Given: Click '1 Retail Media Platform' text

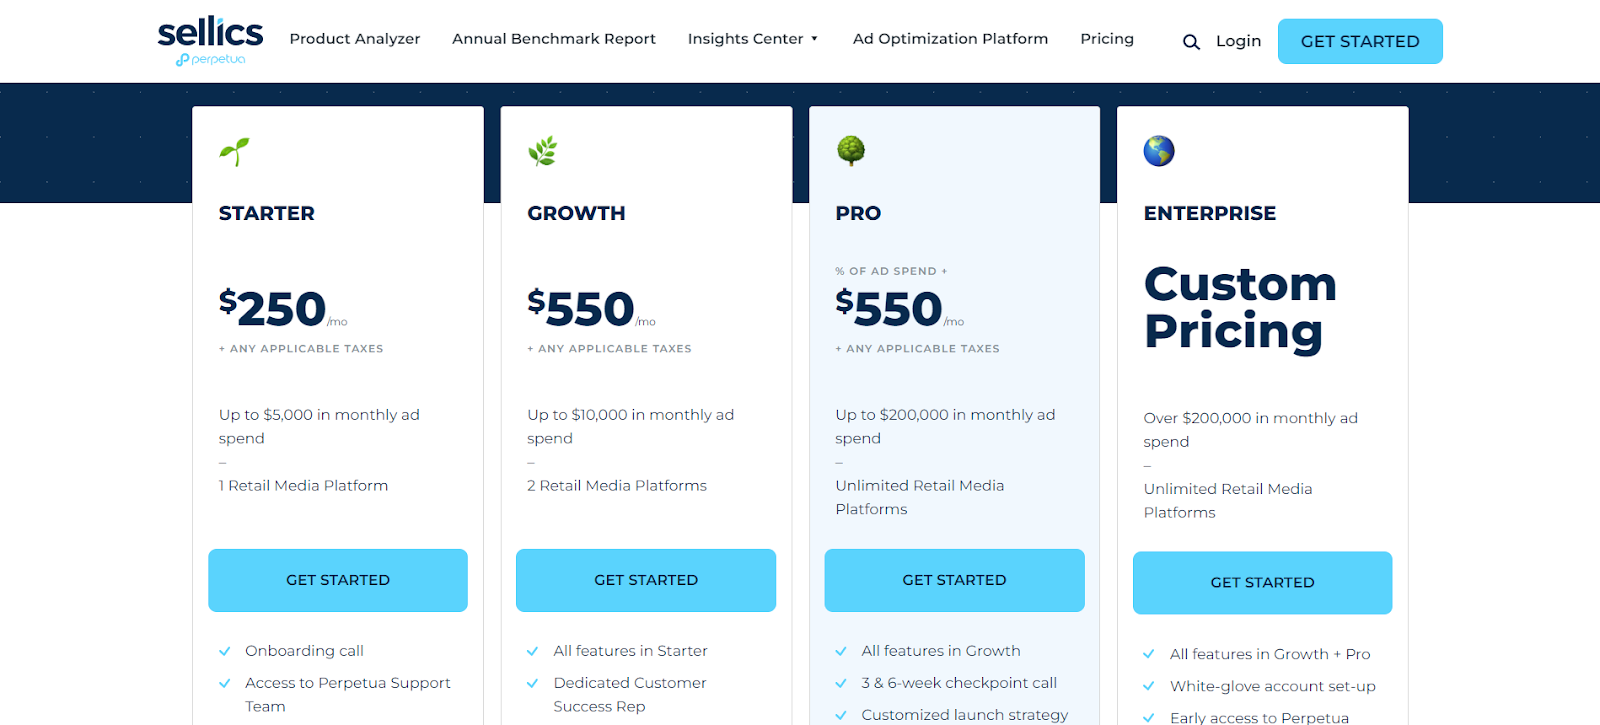Looking at the screenshot, I should pyautogui.click(x=303, y=486).
